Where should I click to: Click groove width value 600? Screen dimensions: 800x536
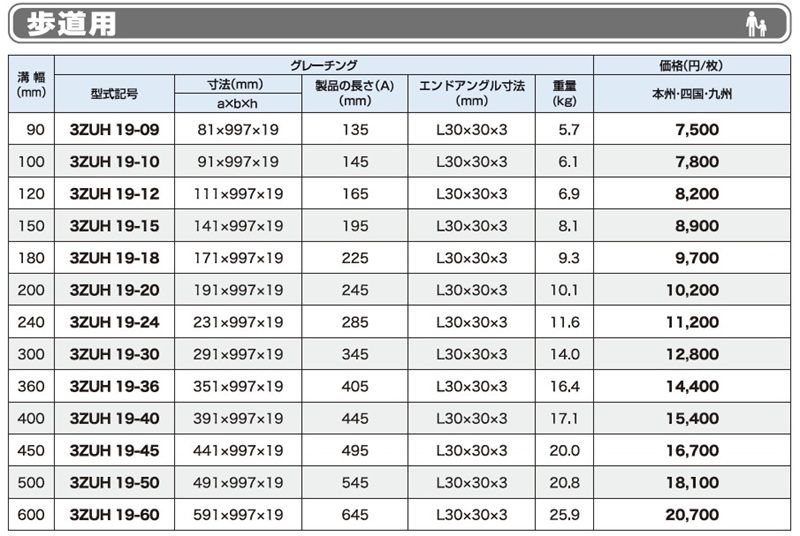pos(31,515)
